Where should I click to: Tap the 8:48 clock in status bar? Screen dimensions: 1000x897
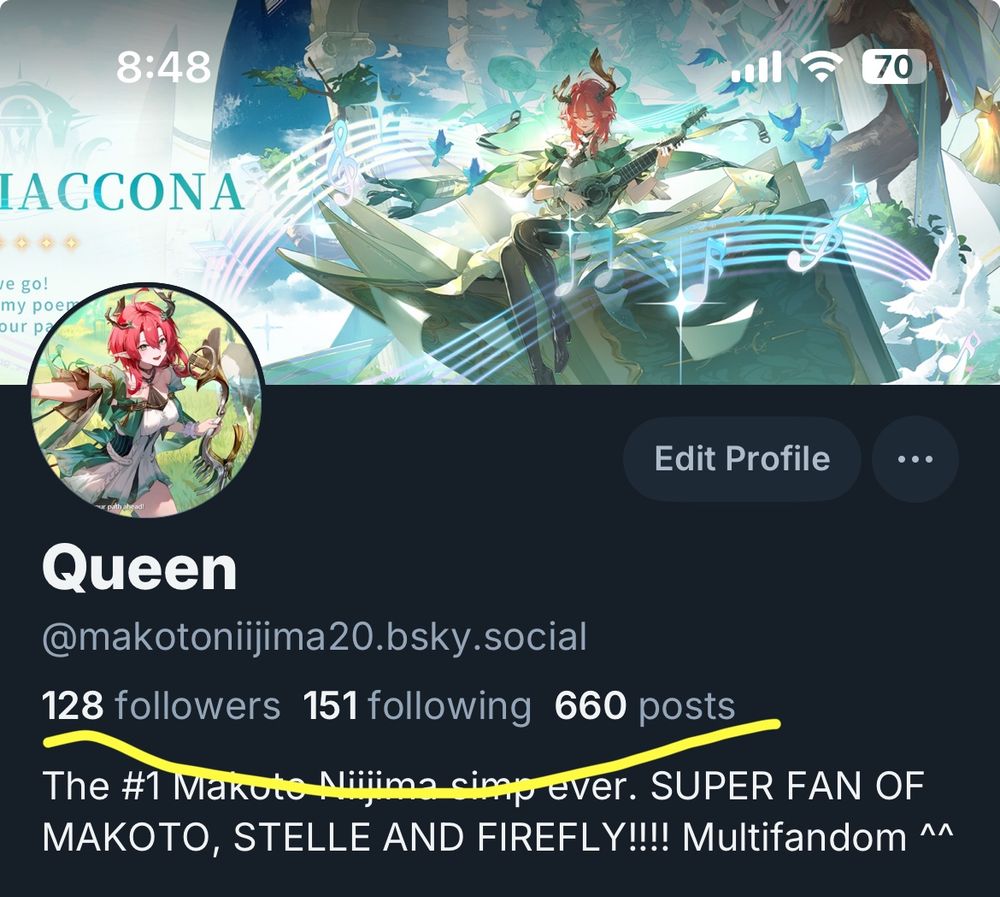coord(163,66)
